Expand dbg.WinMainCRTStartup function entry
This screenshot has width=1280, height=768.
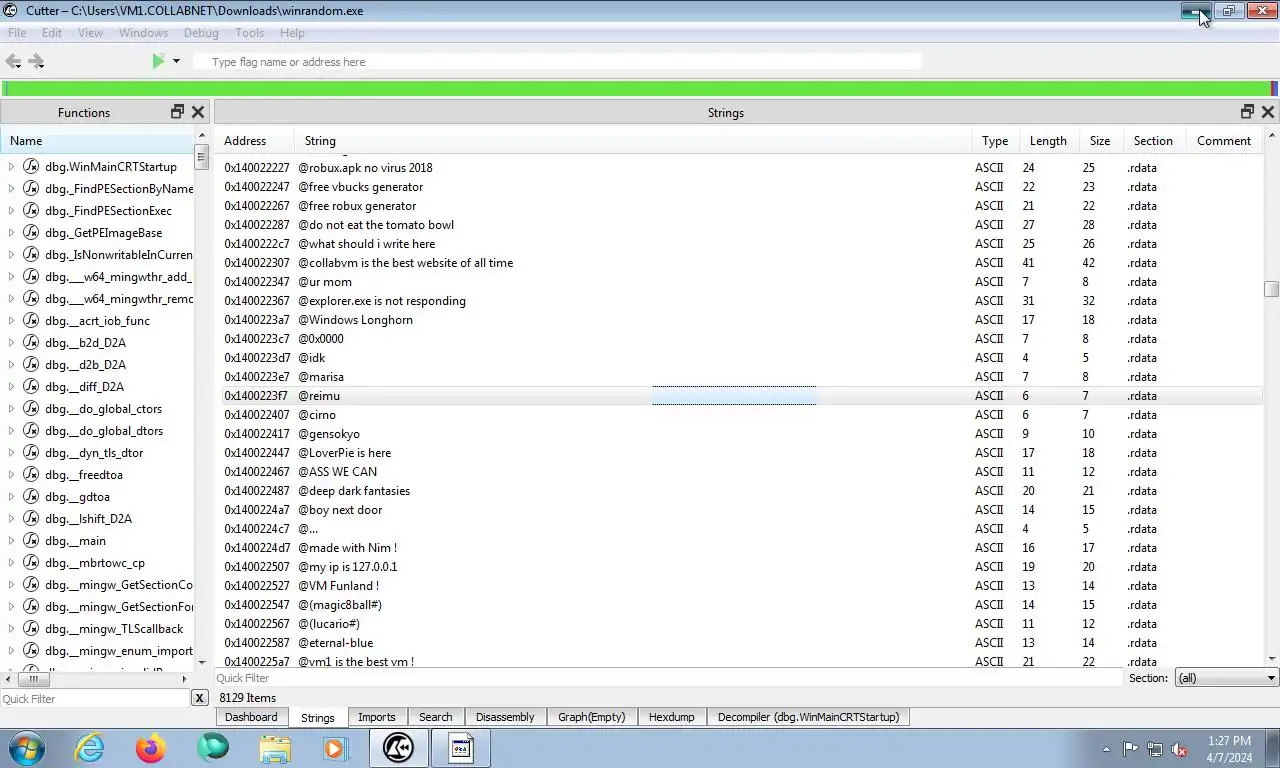click(x=11, y=167)
